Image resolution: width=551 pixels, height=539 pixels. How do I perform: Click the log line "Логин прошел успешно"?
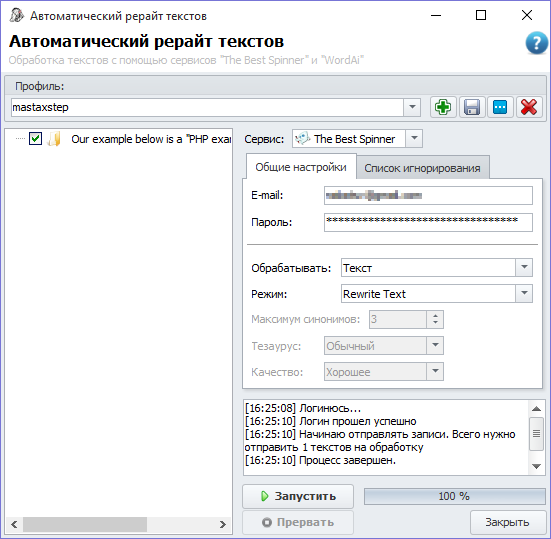(x=330, y=421)
